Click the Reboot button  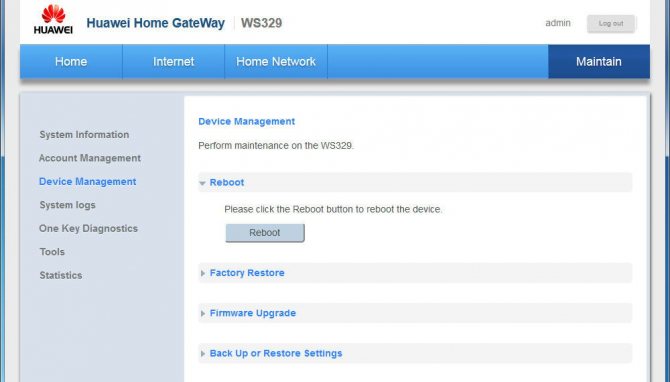coord(264,233)
